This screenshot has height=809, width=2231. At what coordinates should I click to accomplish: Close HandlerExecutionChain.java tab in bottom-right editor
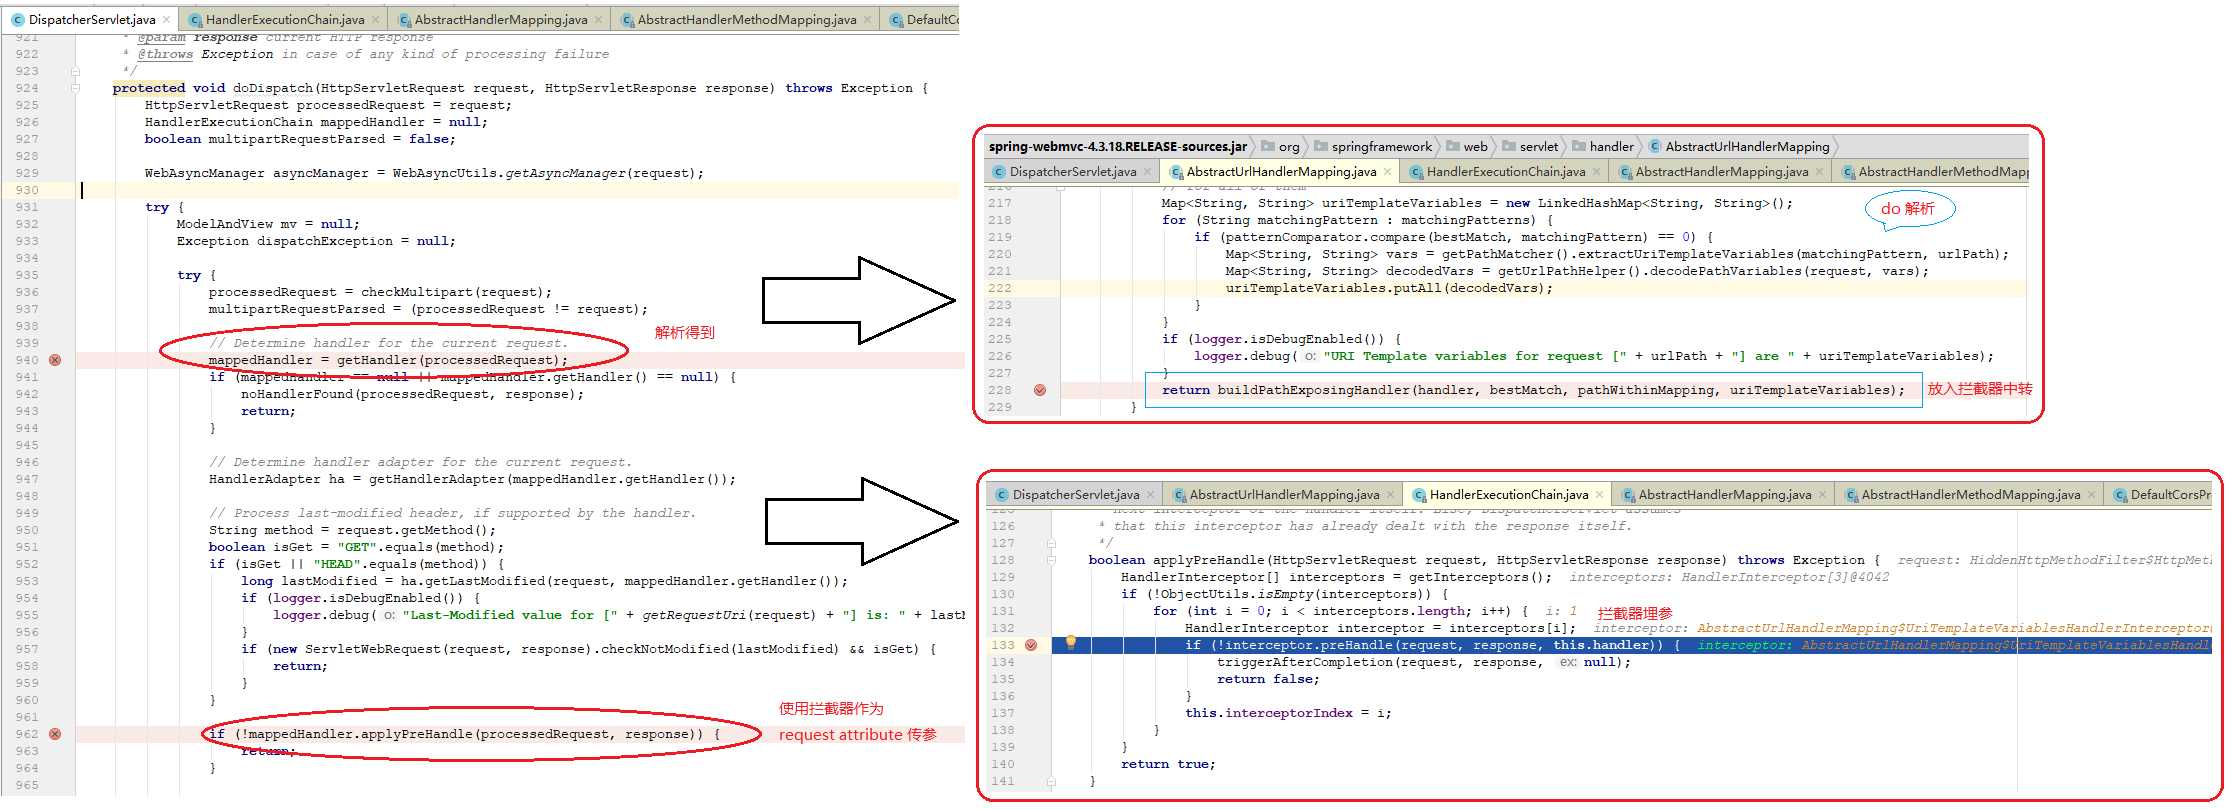click(1599, 495)
